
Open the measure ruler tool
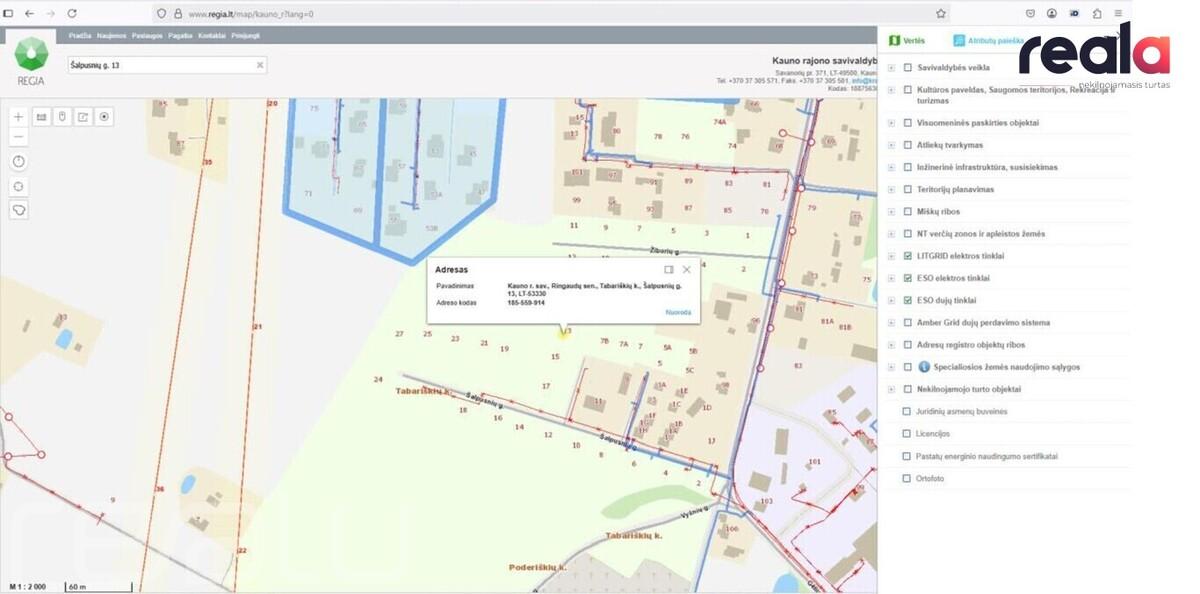click(42, 117)
